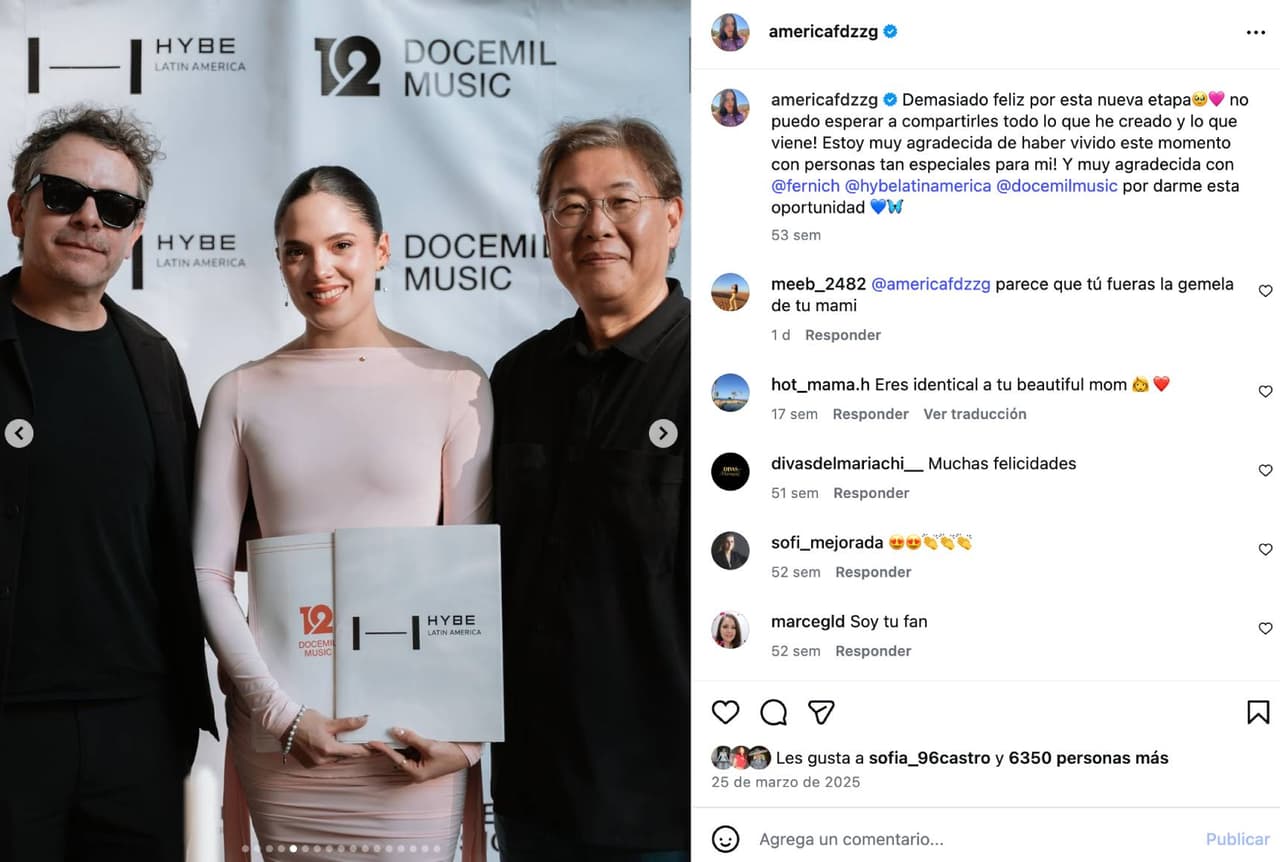Open the @hybelatinamerica mention link

point(918,186)
